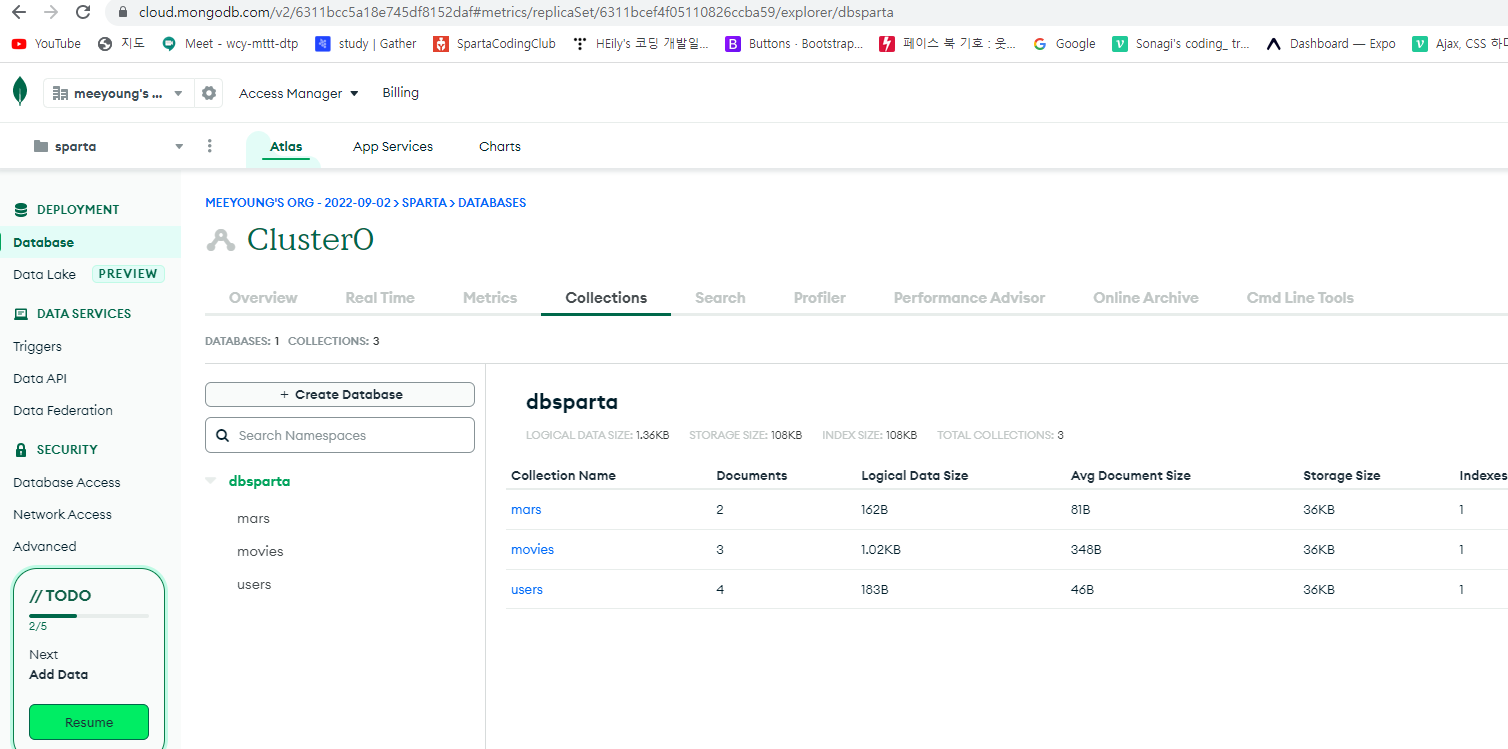Open project options three-dot menu
1508x749 pixels.
[209, 146]
